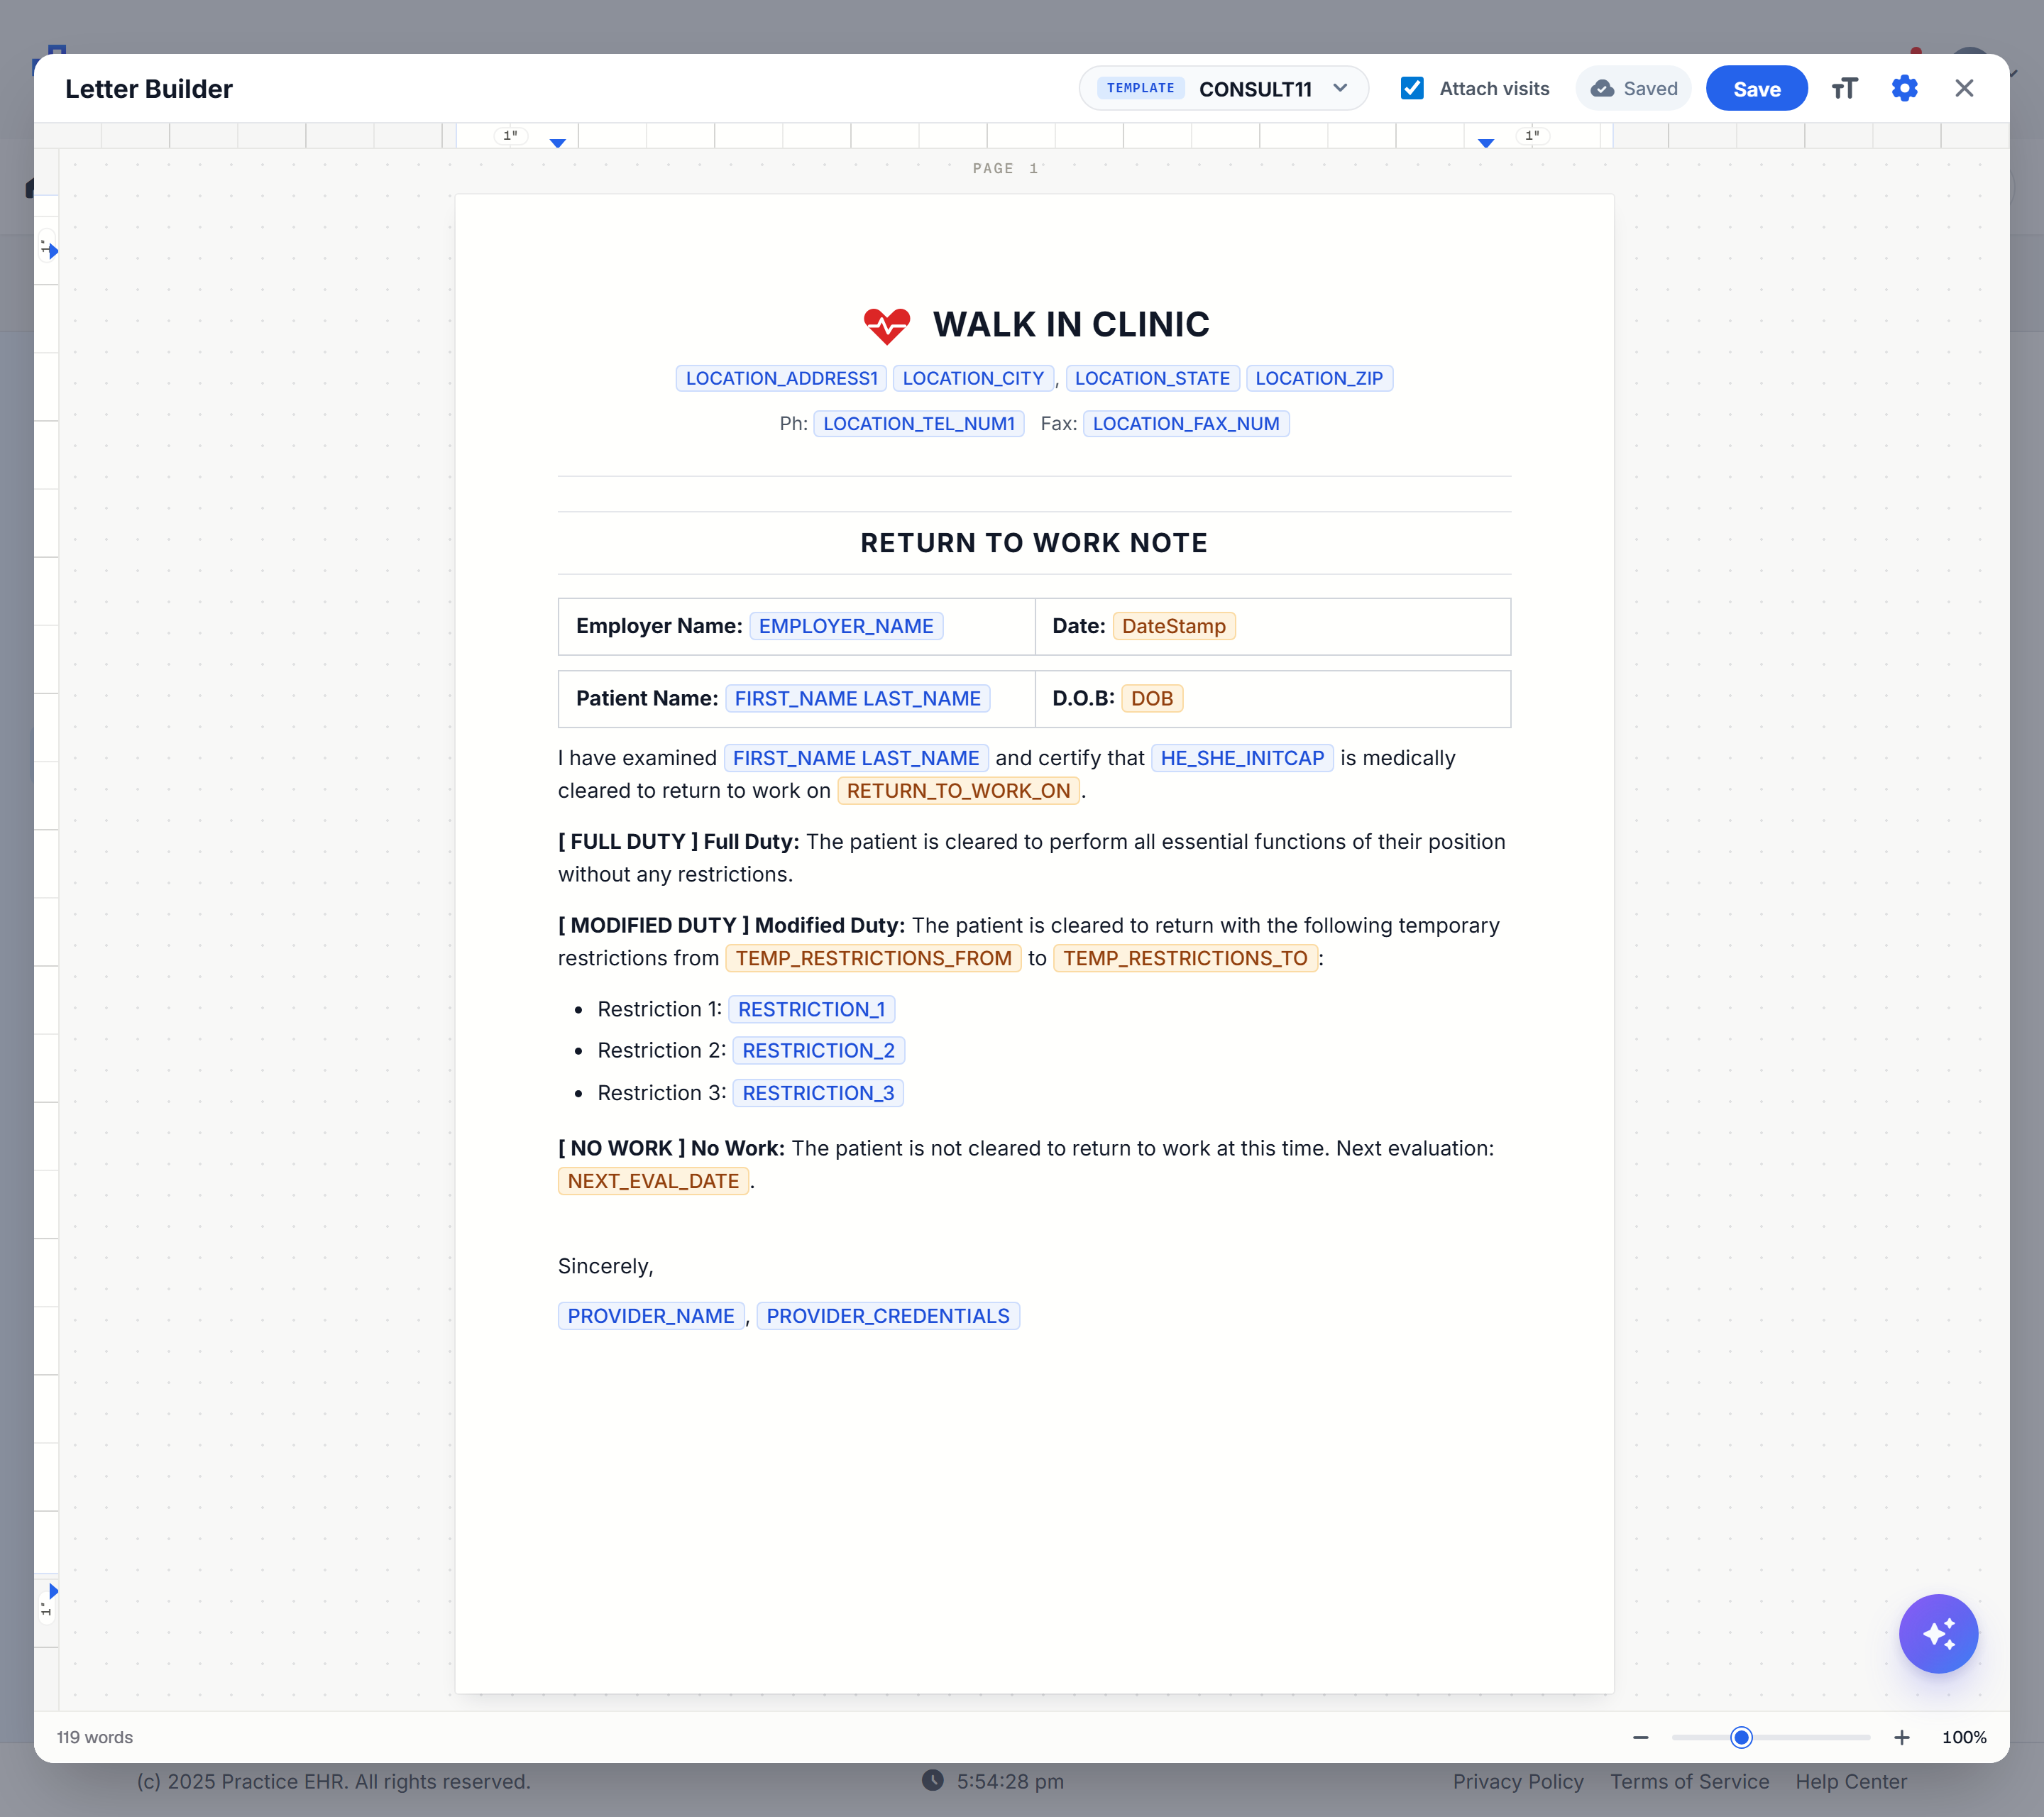This screenshot has height=1817, width=2044.
Task: Close the Letter Builder dialog
Action: [x=1964, y=89]
